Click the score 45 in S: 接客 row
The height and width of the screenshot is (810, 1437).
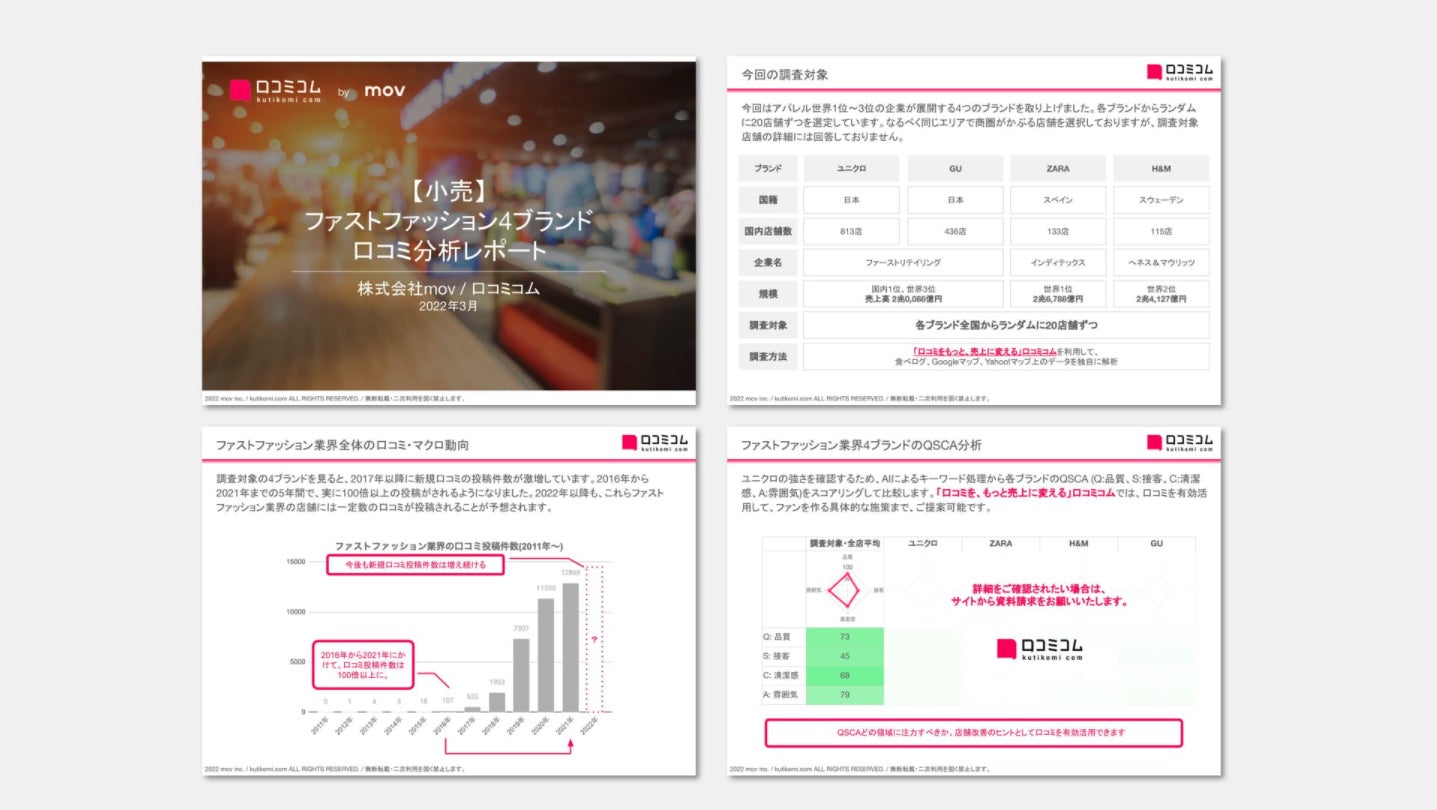tap(845, 656)
